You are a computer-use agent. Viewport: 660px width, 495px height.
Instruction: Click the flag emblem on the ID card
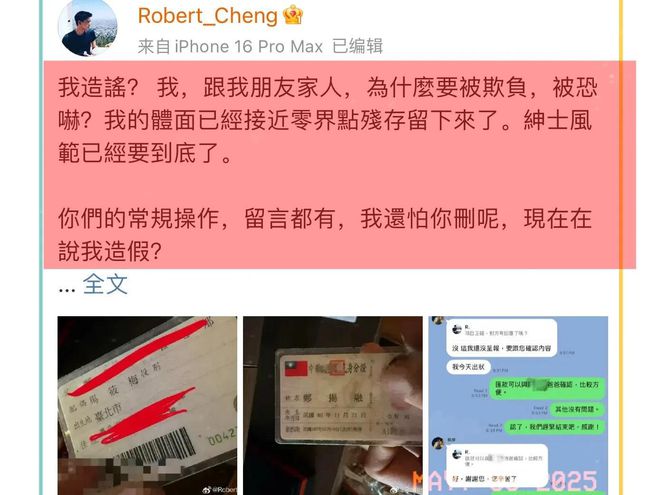pos(296,368)
